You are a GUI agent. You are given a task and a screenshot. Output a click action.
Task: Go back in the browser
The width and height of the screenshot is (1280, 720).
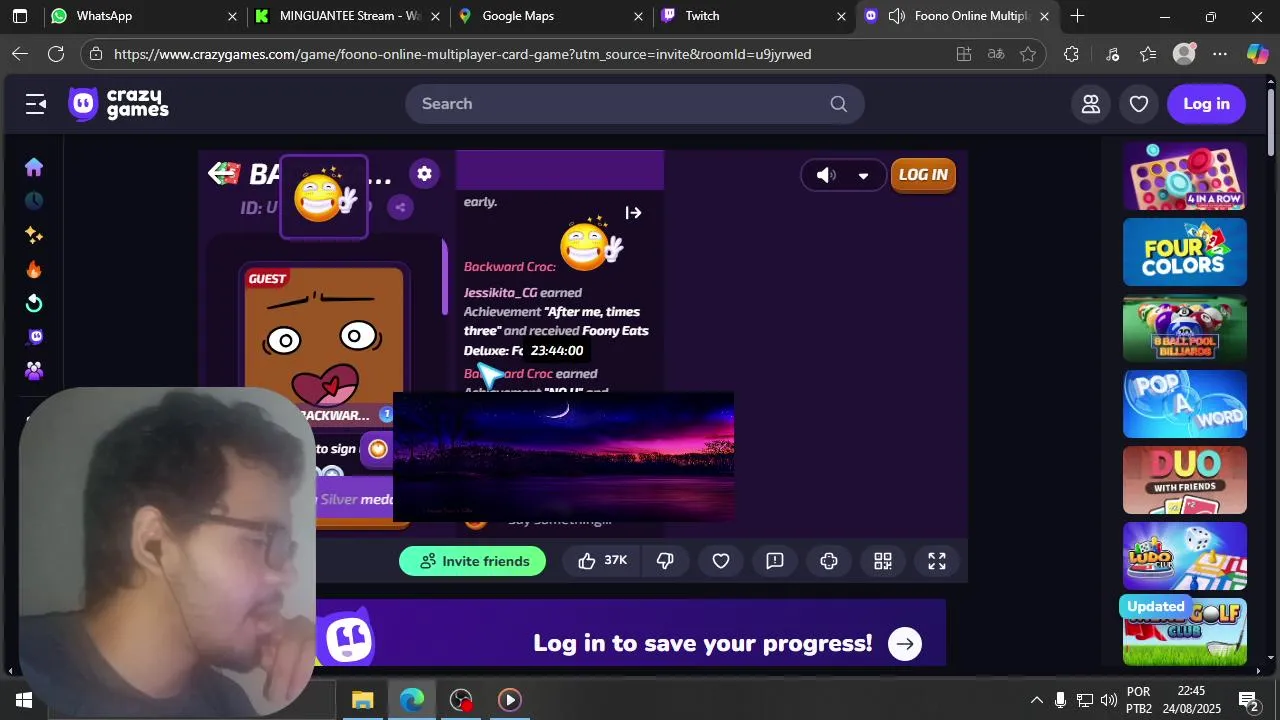pos(20,54)
